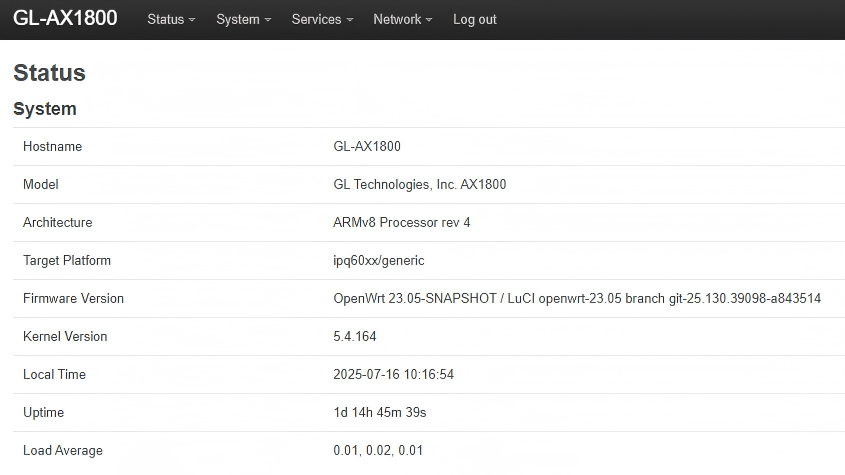Click the Kernel Version label

click(x=65, y=336)
